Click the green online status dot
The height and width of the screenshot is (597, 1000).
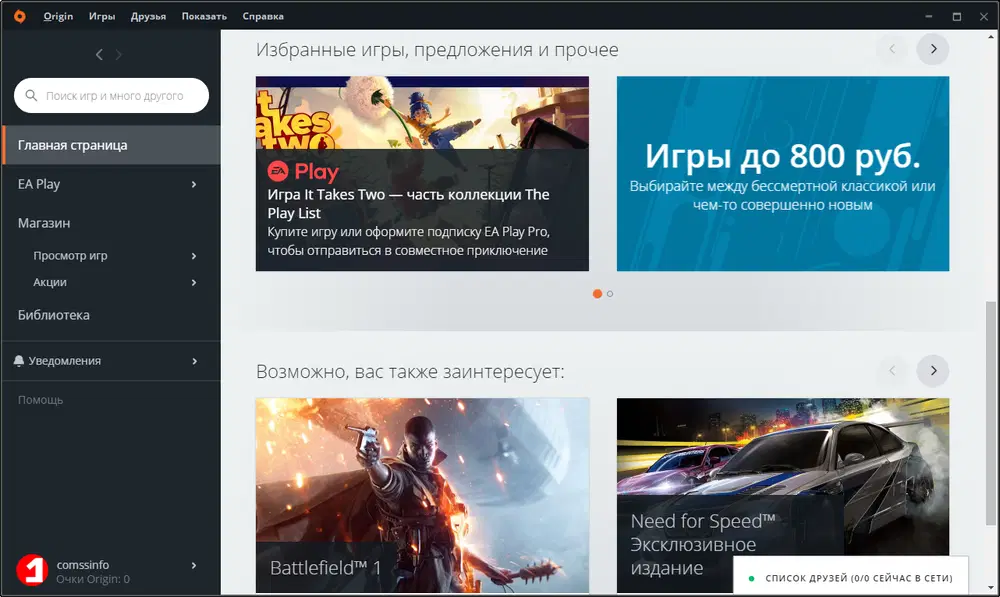click(x=751, y=579)
